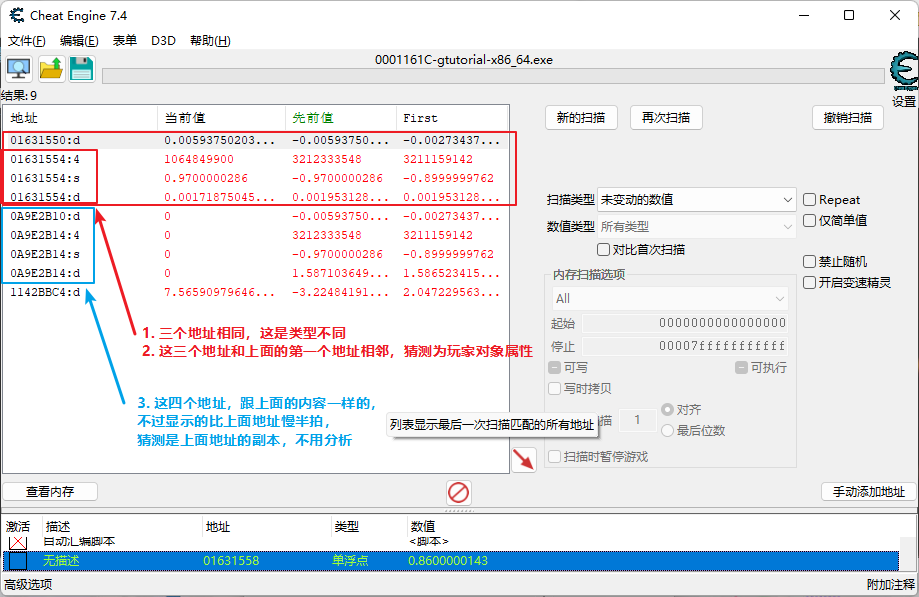This screenshot has height=597, width=919.
Task: Click the 手动添加地址 button
Action: pyautogui.click(x=869, y=492)
